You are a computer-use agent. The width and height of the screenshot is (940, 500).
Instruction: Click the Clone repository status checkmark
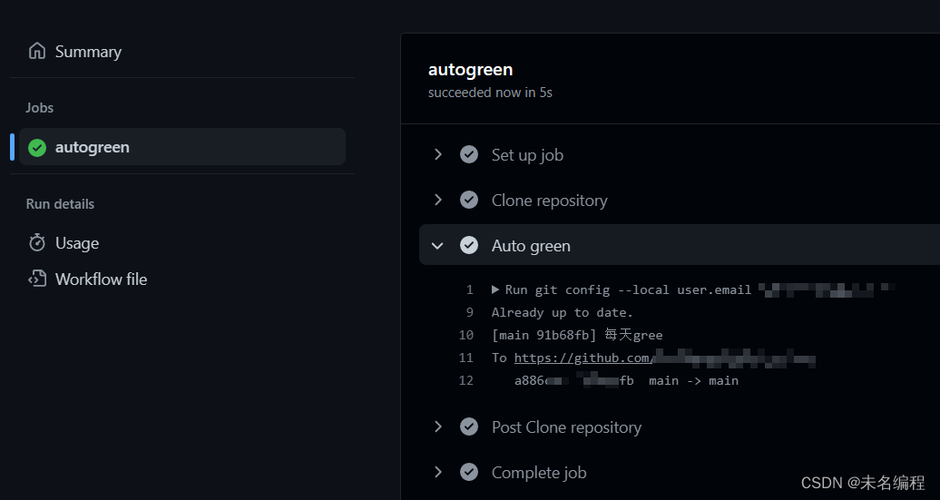[469, 200]
